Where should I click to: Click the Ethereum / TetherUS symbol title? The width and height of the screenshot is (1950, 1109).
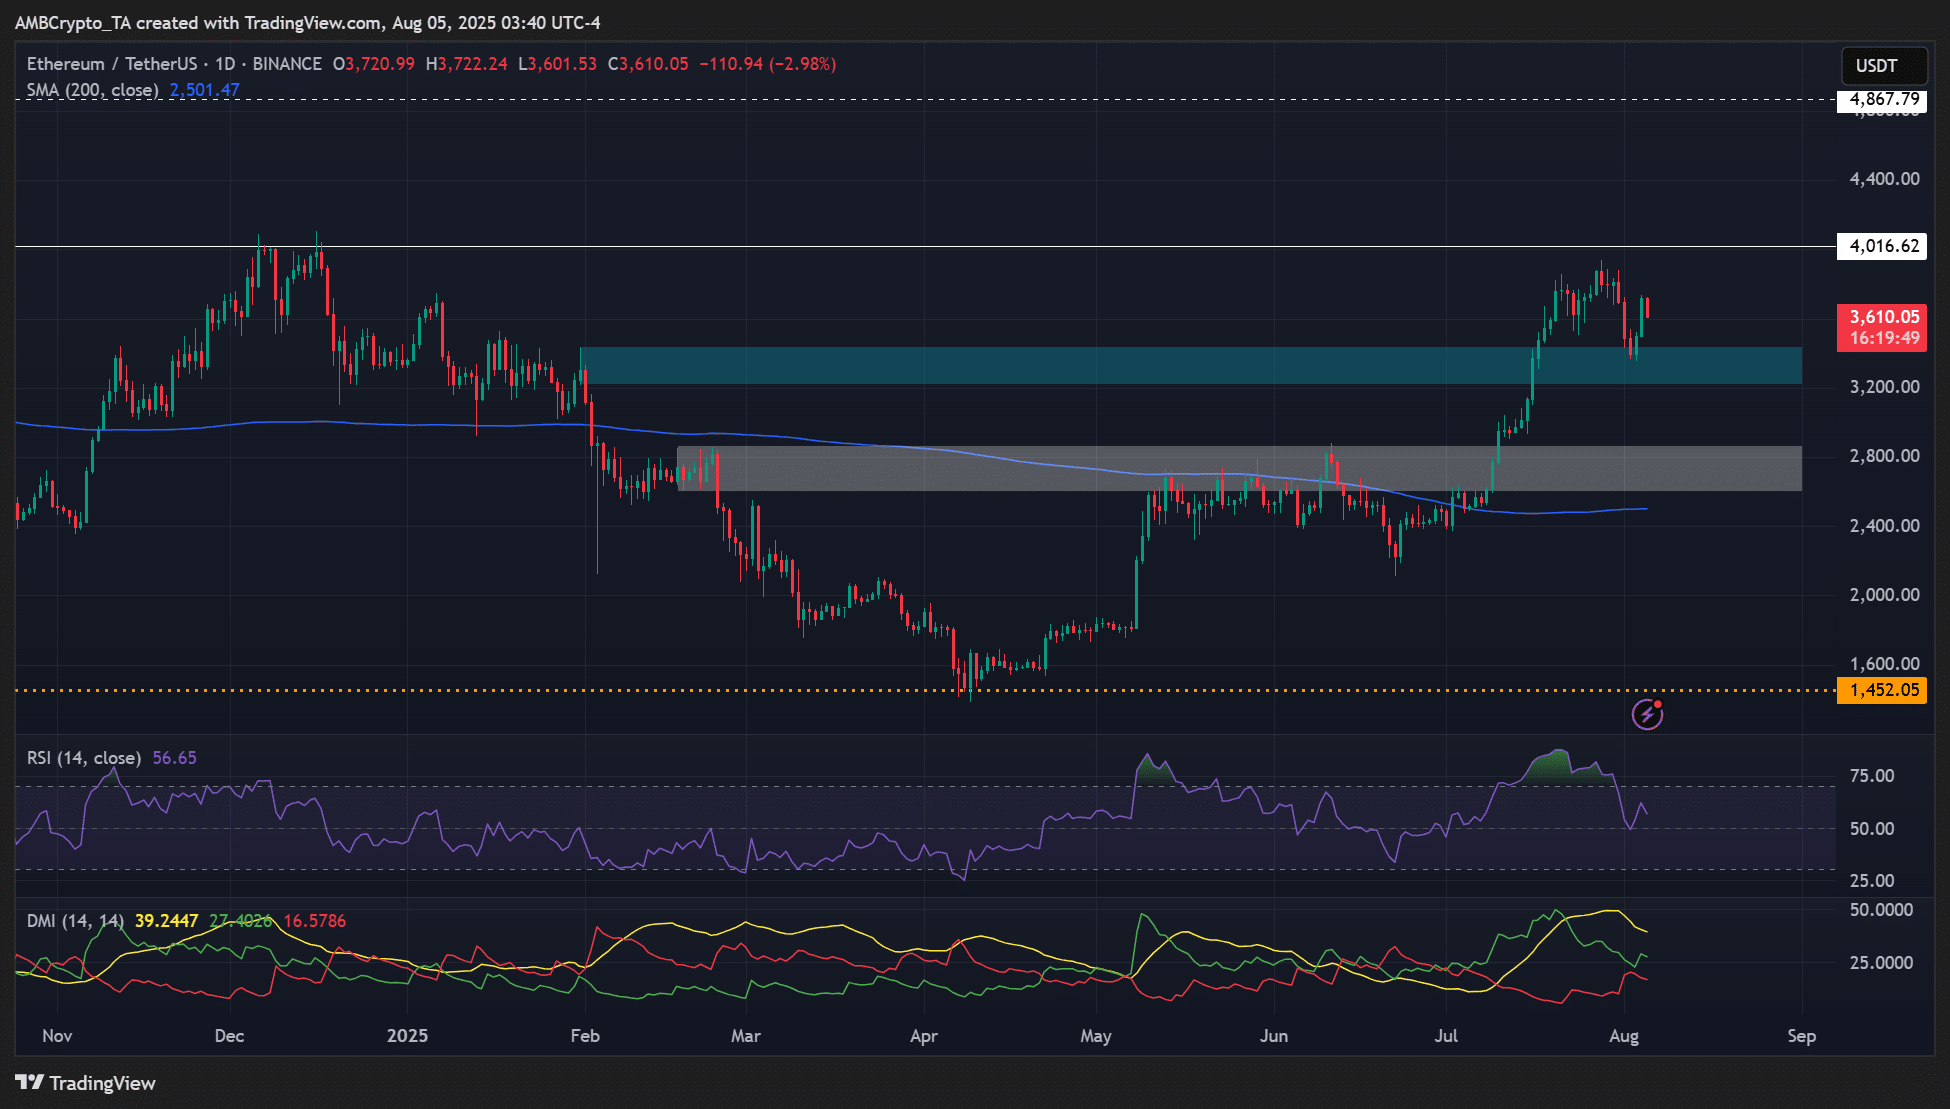(x=111, y=64)
